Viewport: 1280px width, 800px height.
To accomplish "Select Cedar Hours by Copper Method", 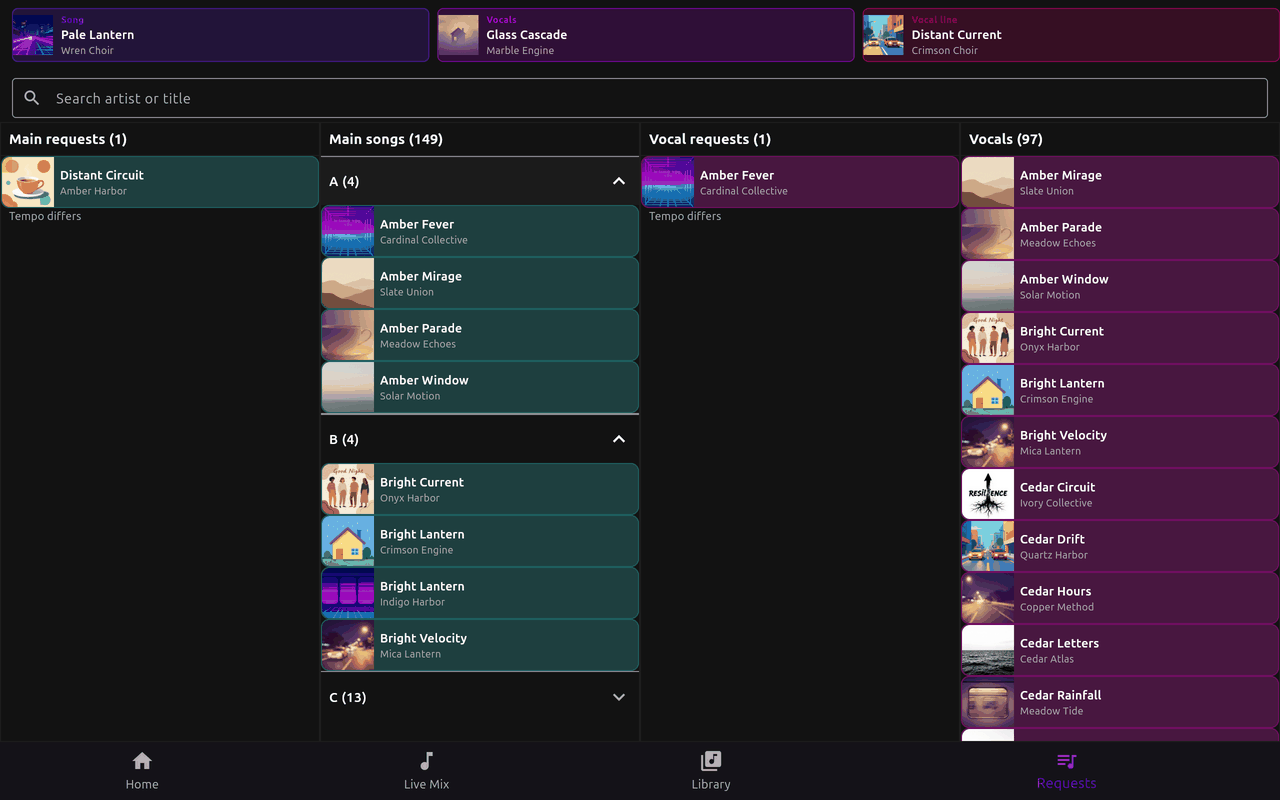I will tap(1120, 598).
